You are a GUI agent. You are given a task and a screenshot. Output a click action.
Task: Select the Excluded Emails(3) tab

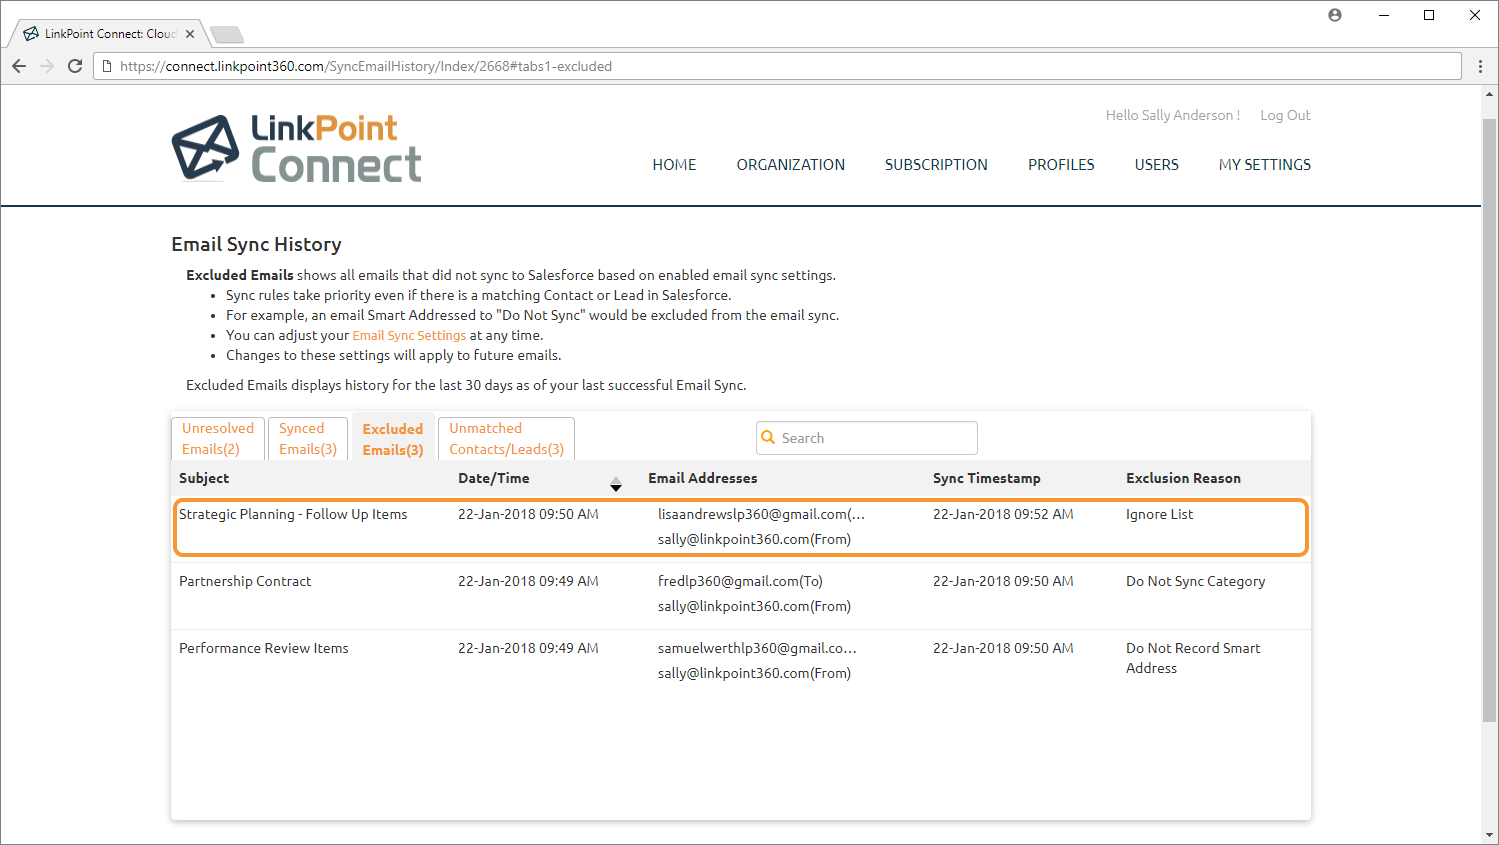click(x=393, y=439)
